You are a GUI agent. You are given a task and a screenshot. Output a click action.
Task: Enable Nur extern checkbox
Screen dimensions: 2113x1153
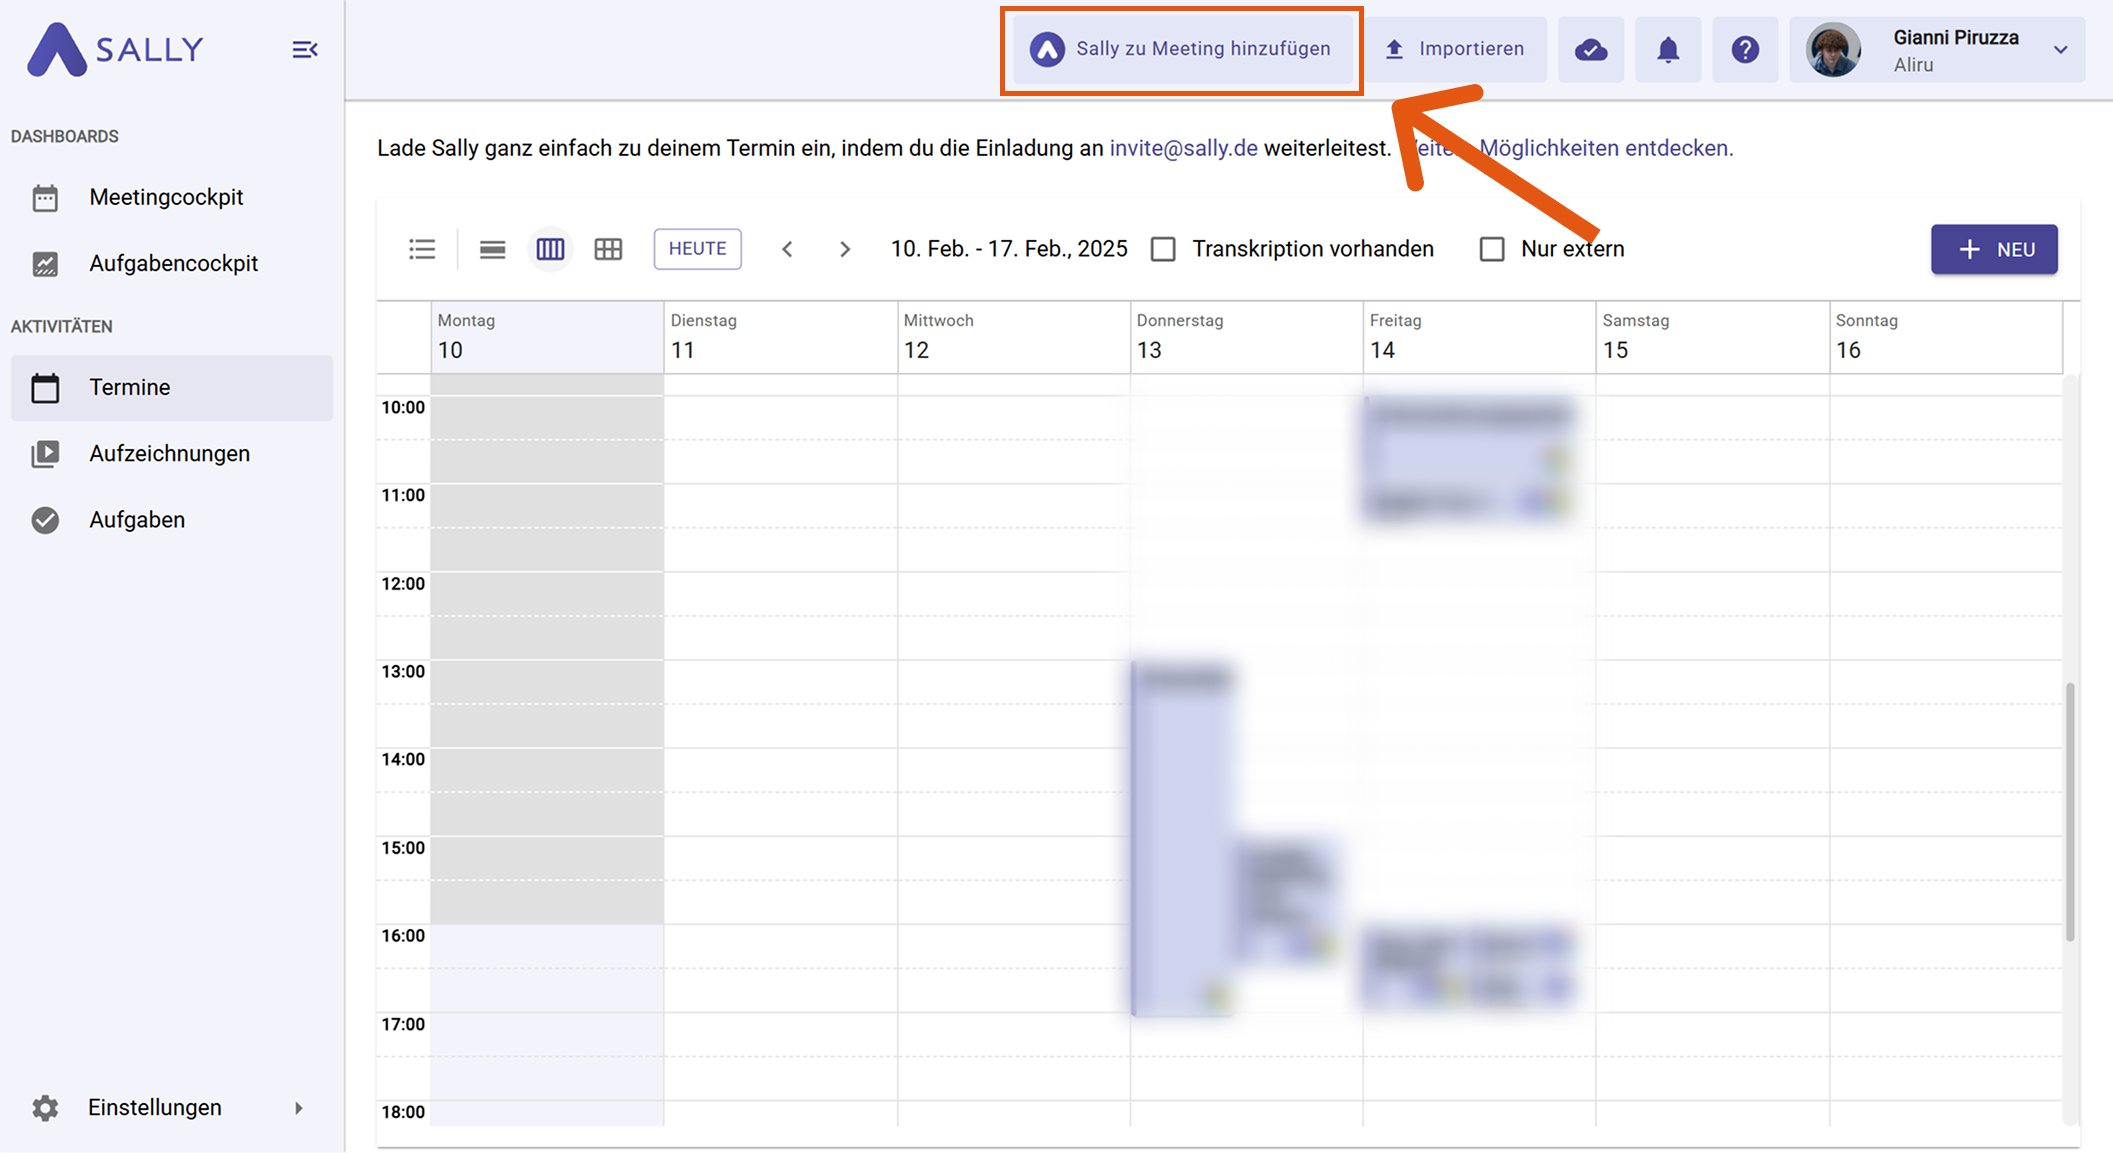pos(1491,249)
